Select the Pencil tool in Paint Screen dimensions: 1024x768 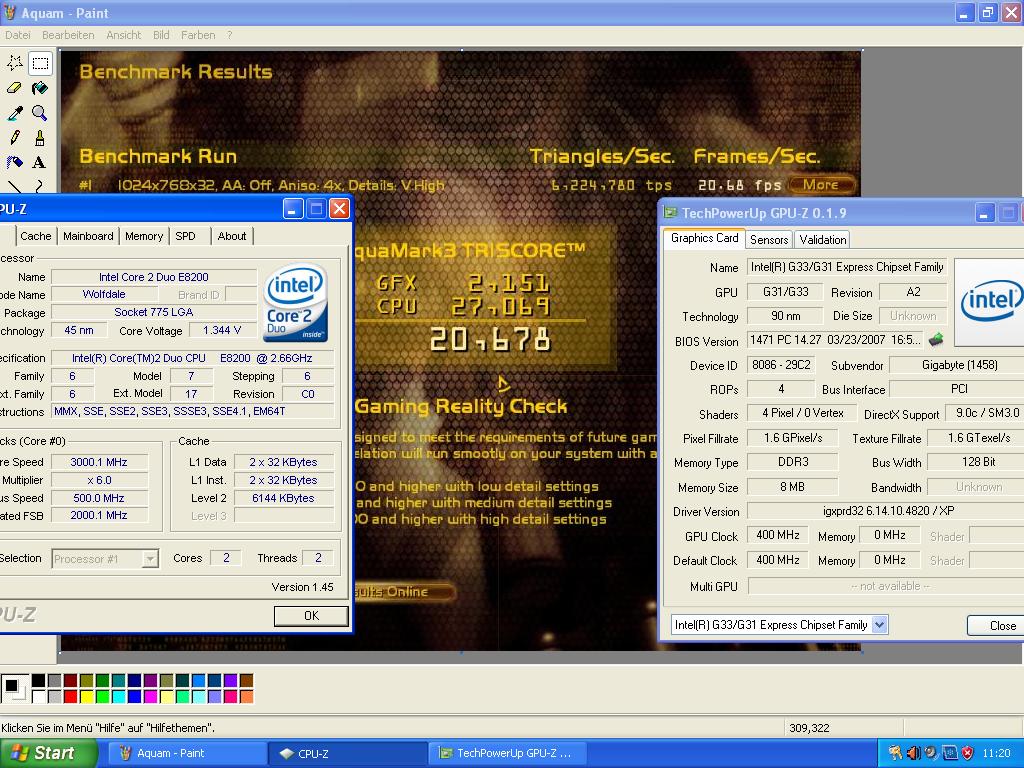tap(15, 138)
